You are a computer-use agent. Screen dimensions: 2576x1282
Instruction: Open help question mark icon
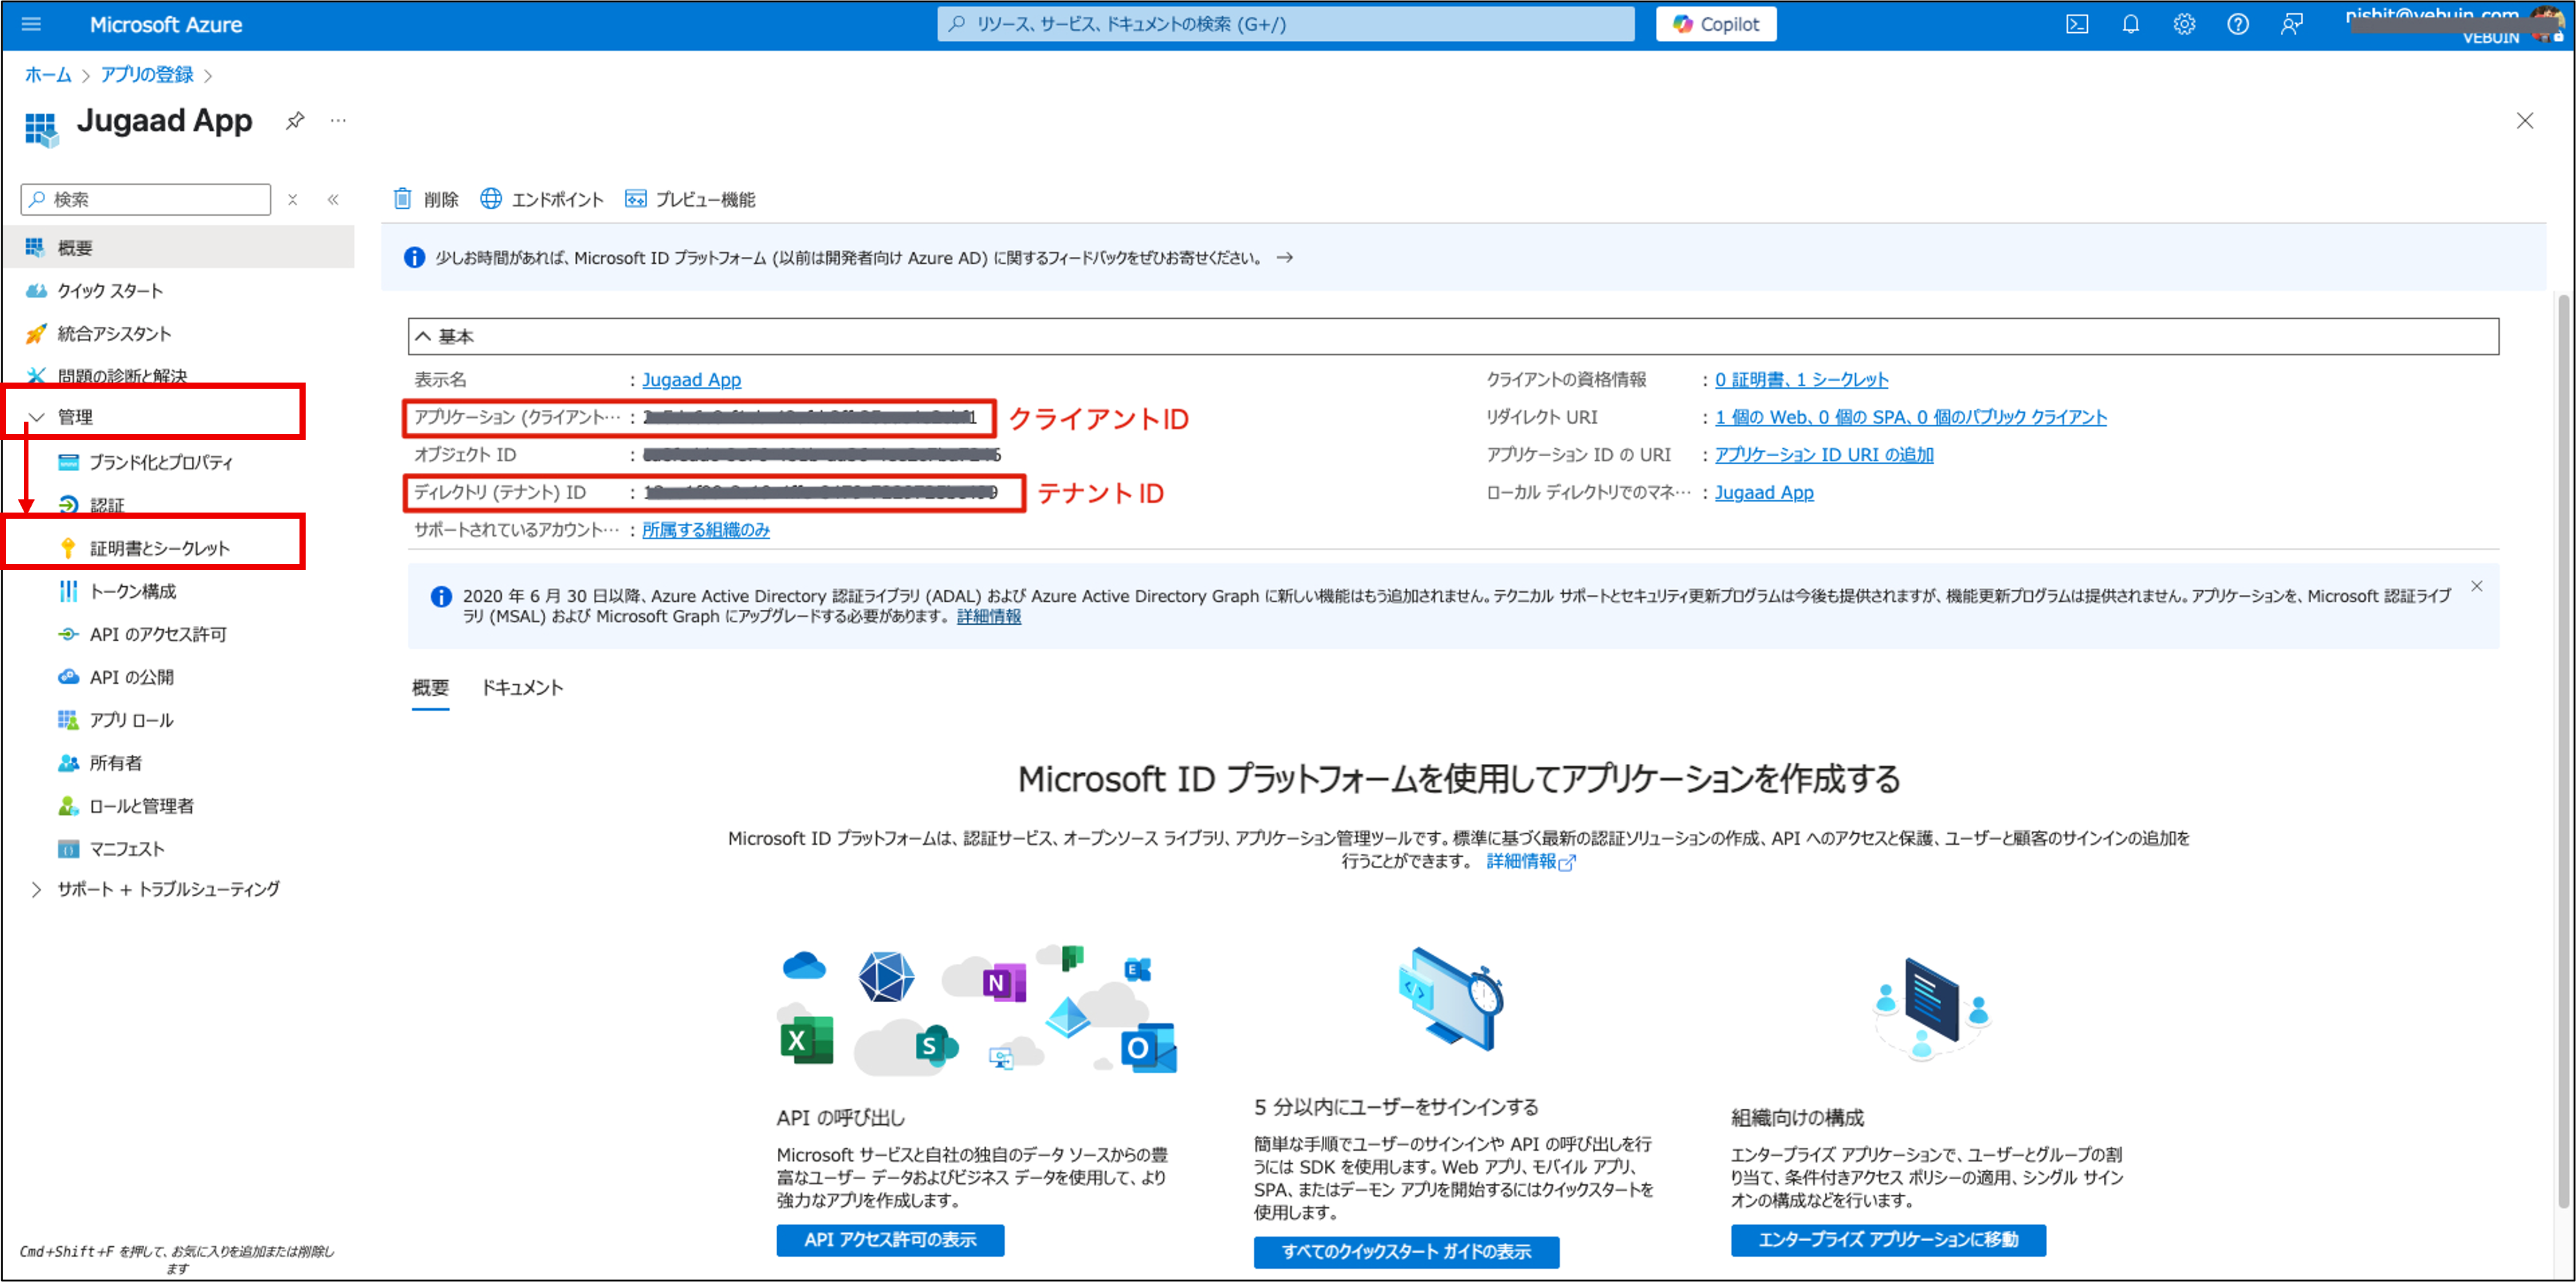point(2238,24)
